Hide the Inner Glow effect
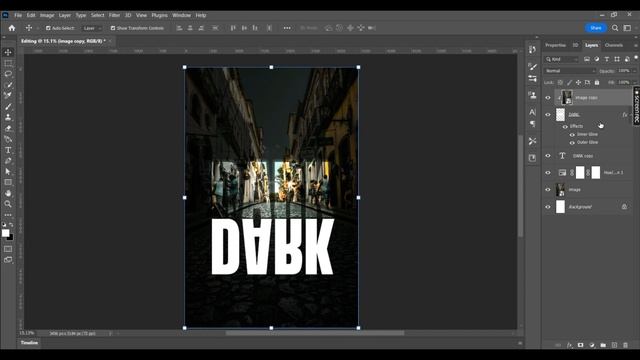640x360 pixels. 572,135
